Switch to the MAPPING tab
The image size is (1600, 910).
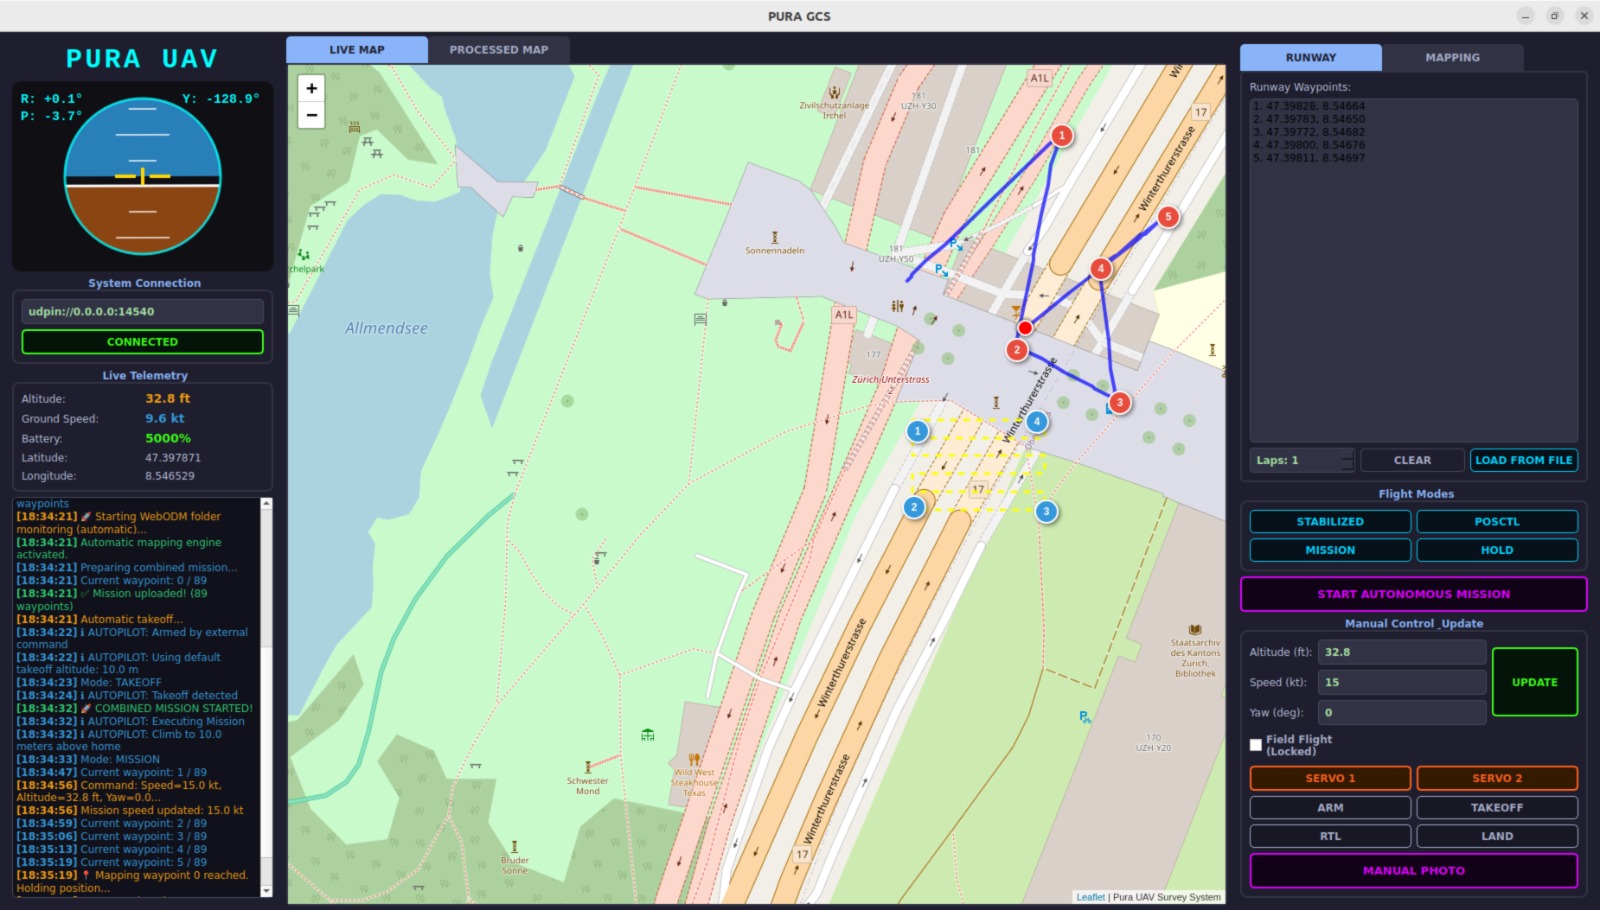point(1453,58)
